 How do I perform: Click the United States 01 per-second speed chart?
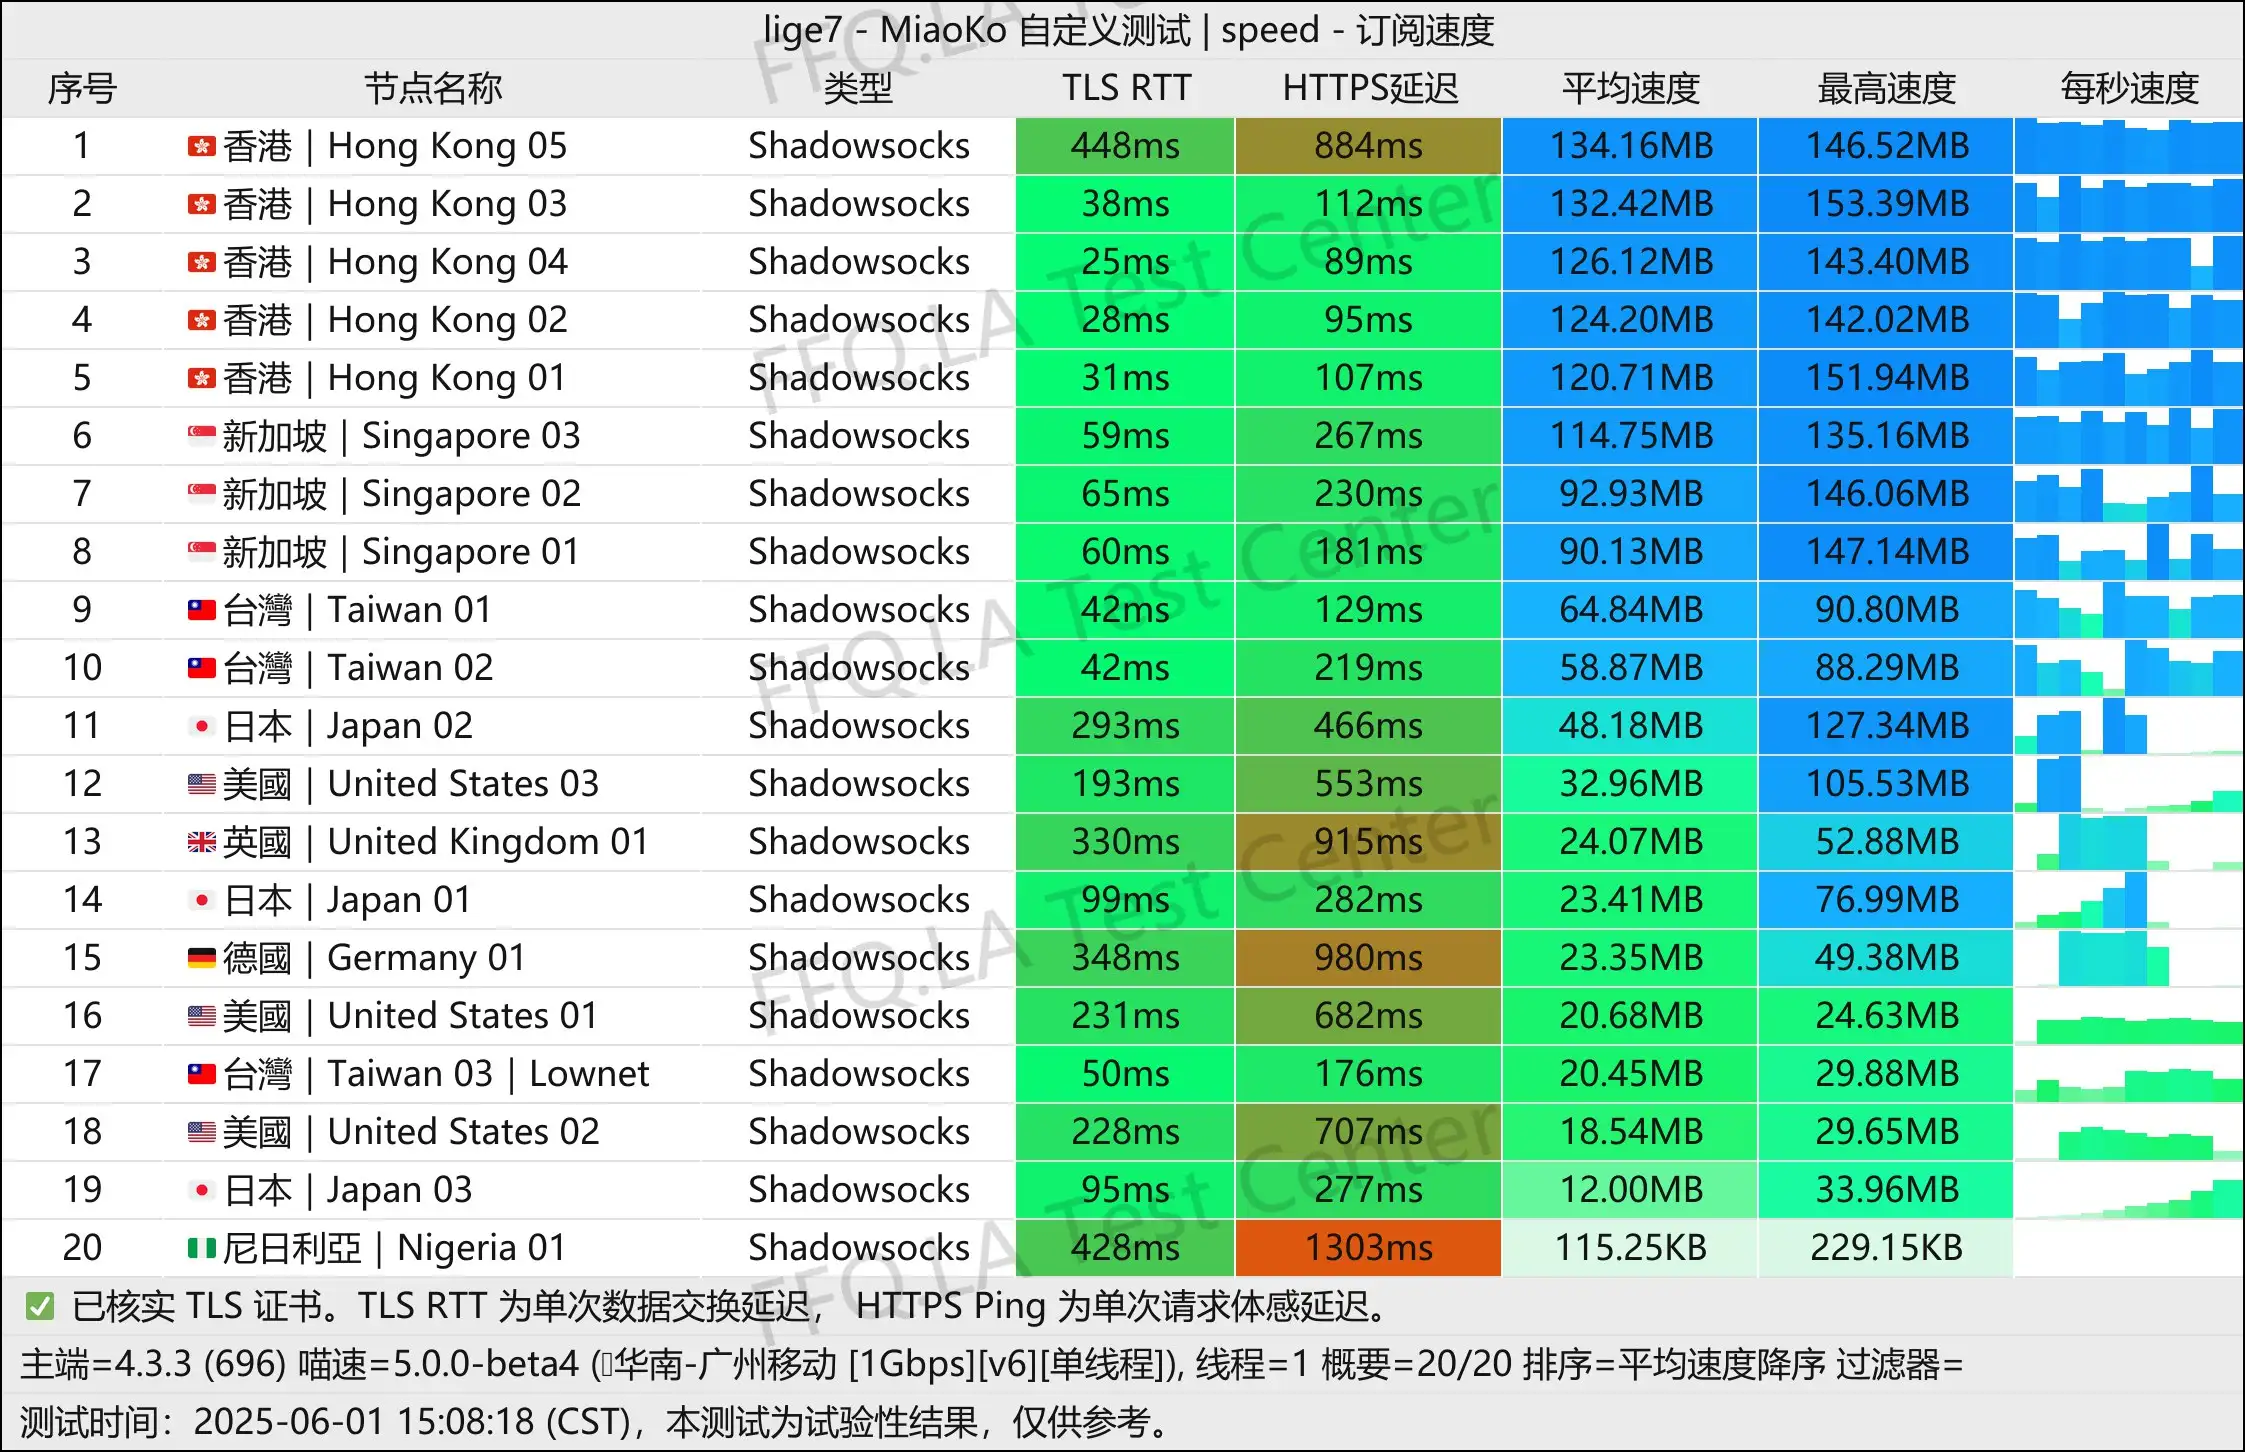click(x=2129, y=1016)
